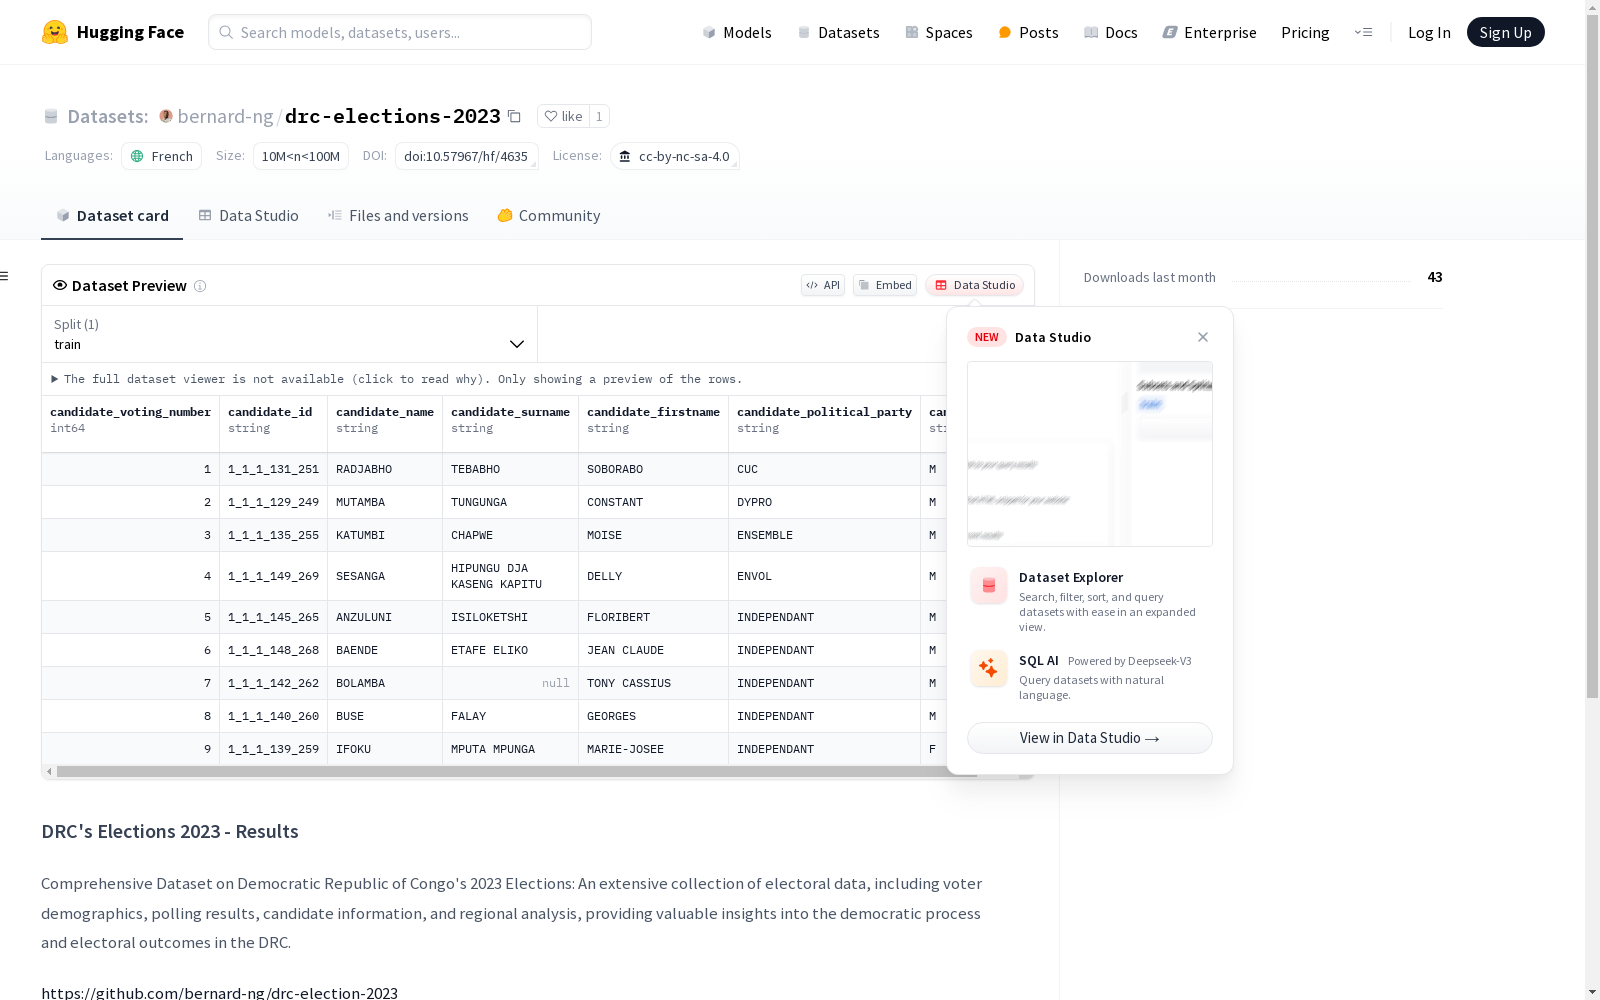
Task: Switch to the Dataset card tab
Action: tap(112, 216)
